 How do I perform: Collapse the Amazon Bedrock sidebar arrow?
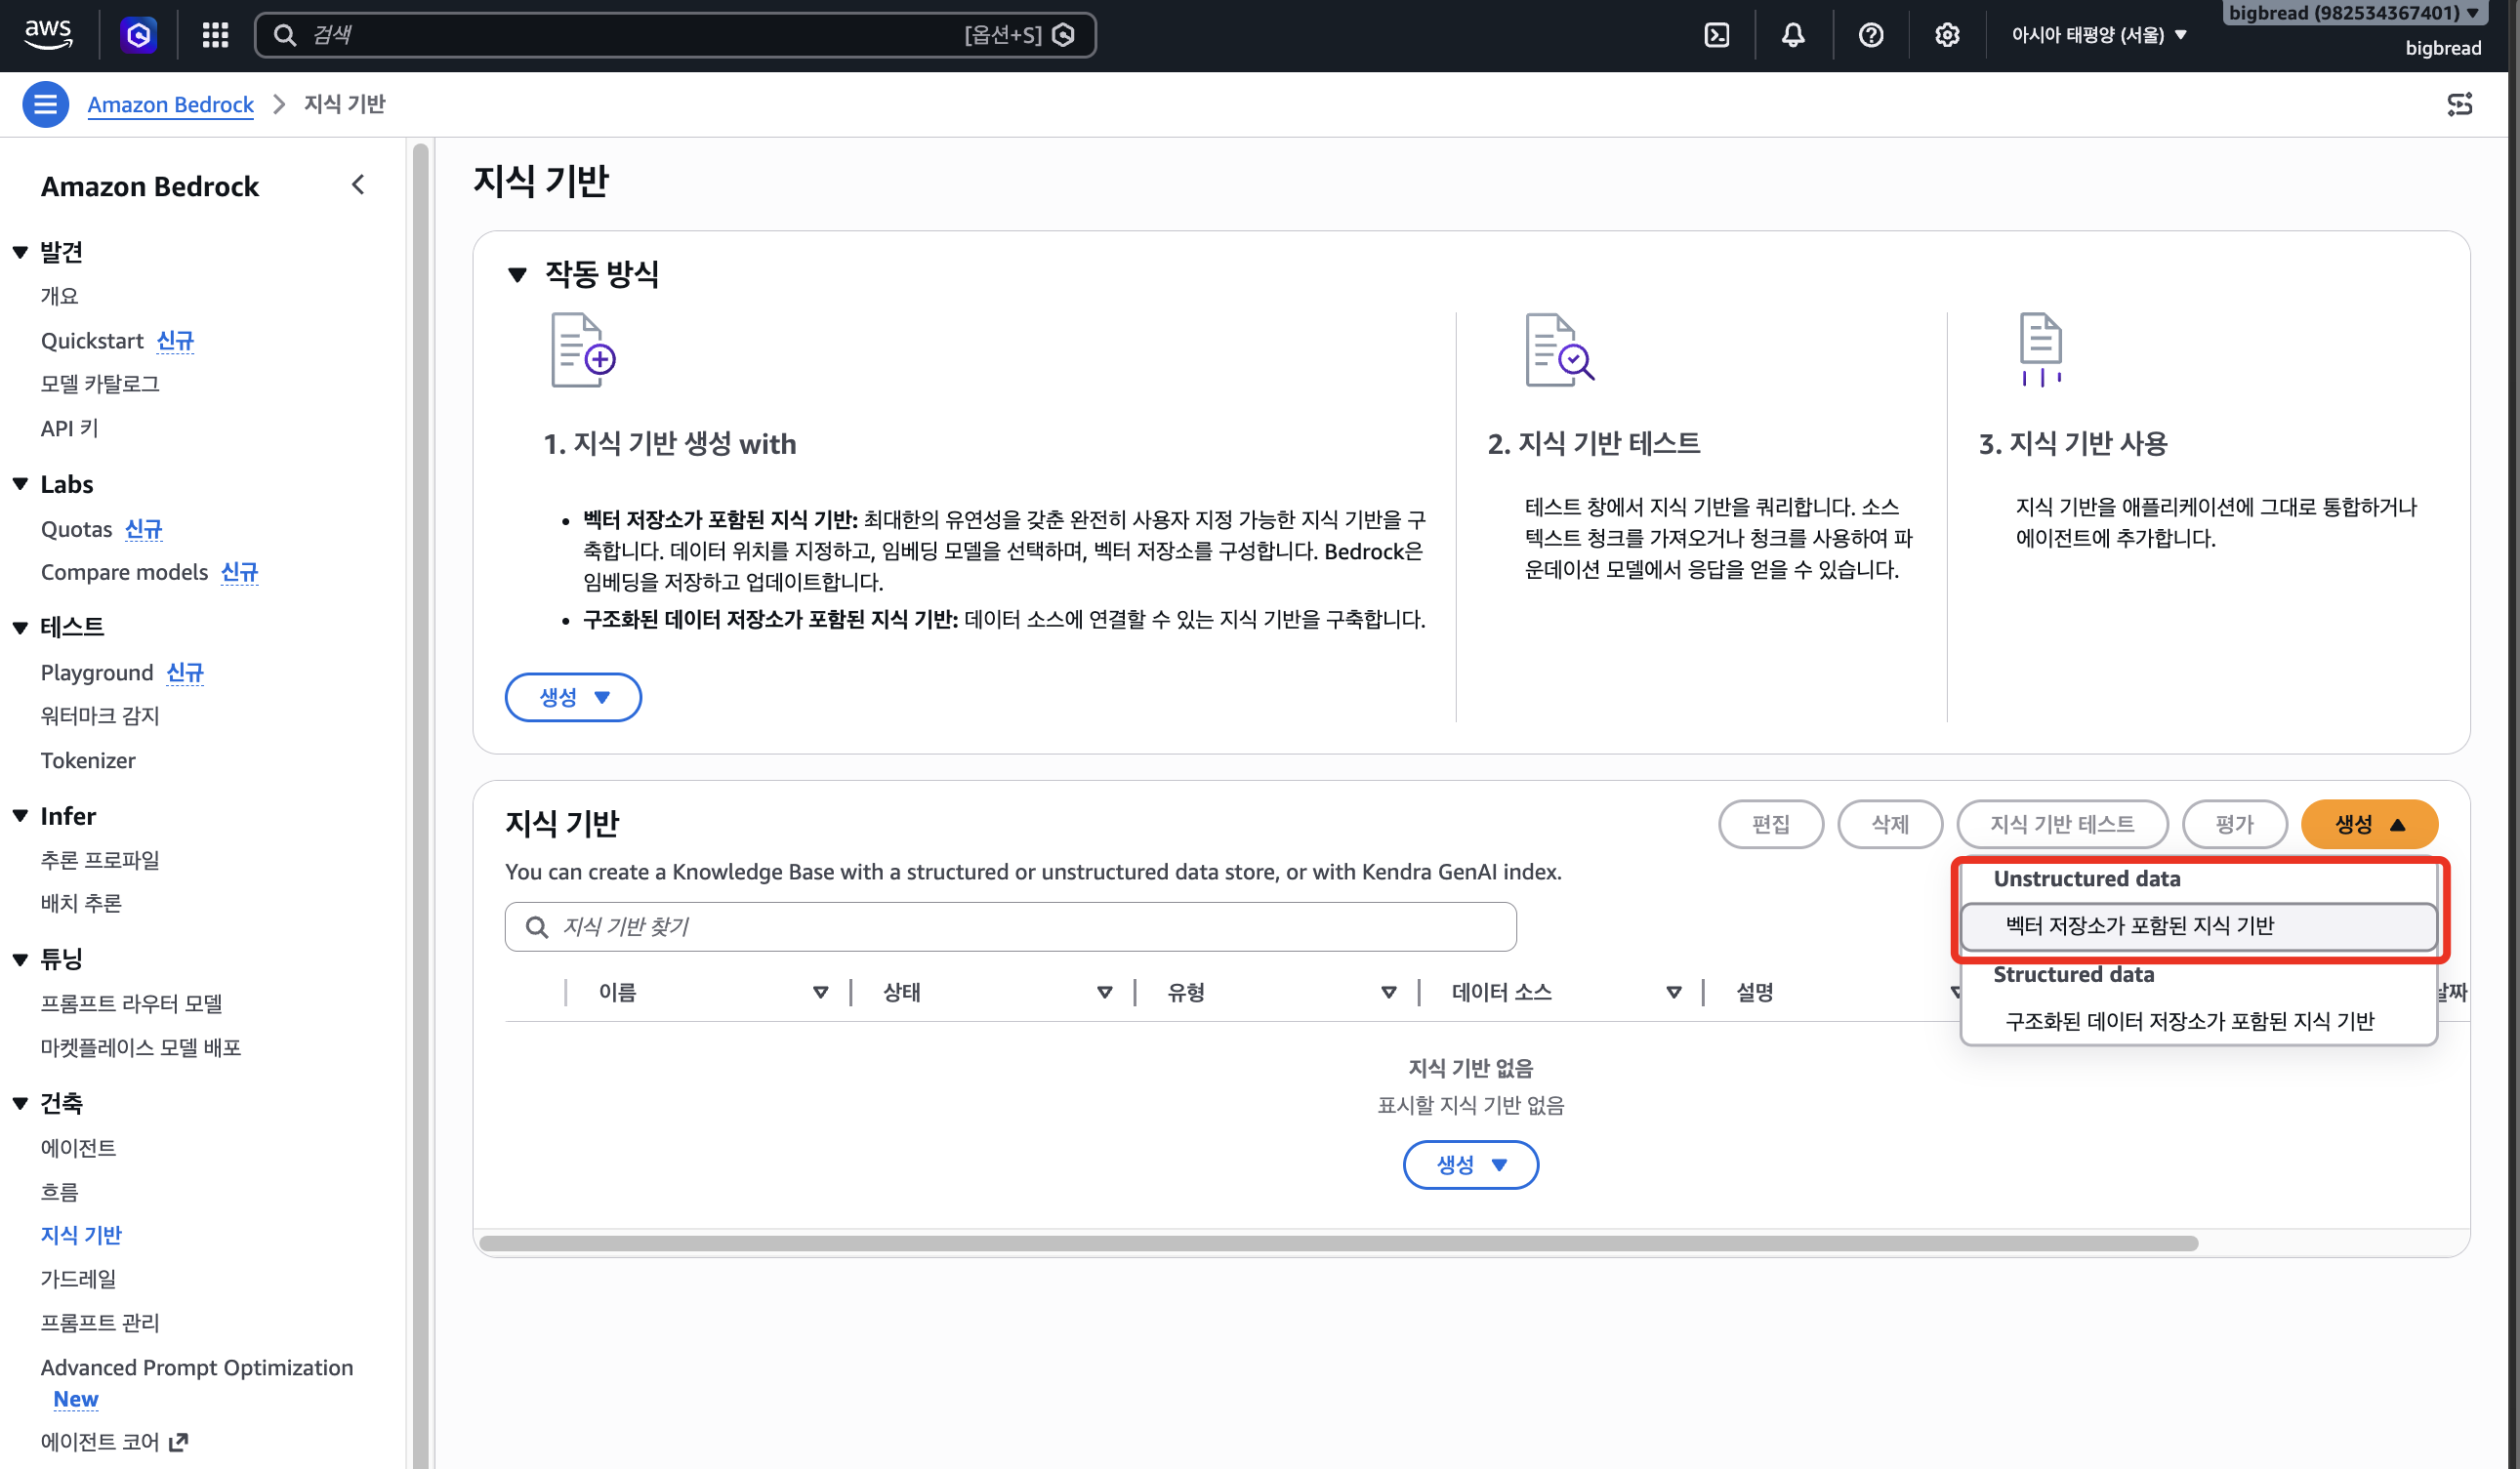(x=358, y=185)
